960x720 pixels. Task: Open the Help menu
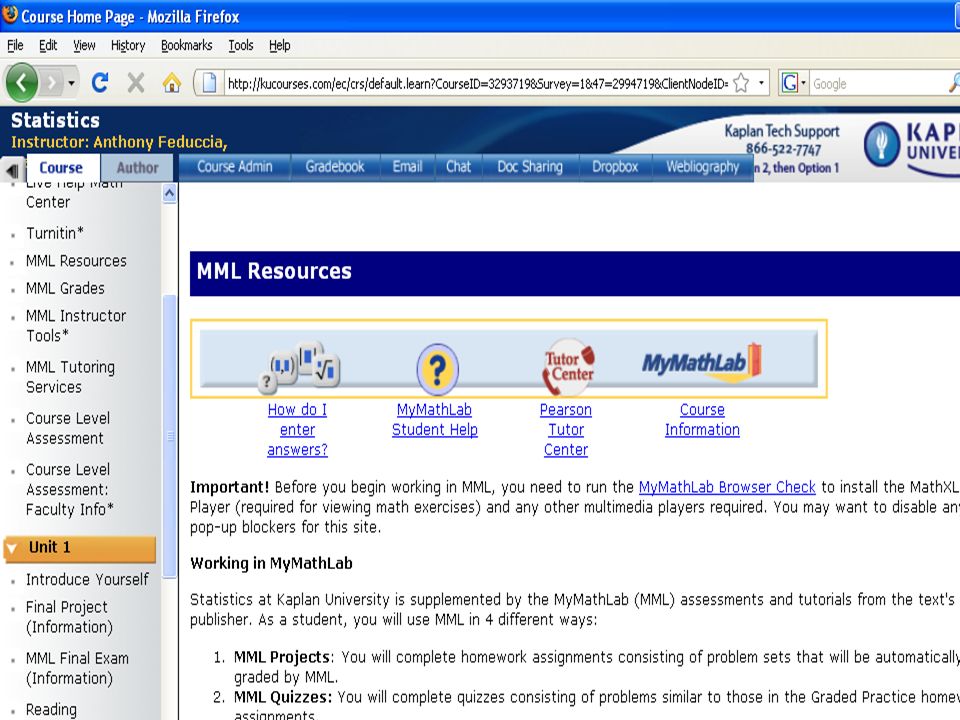tap(279, 45)
